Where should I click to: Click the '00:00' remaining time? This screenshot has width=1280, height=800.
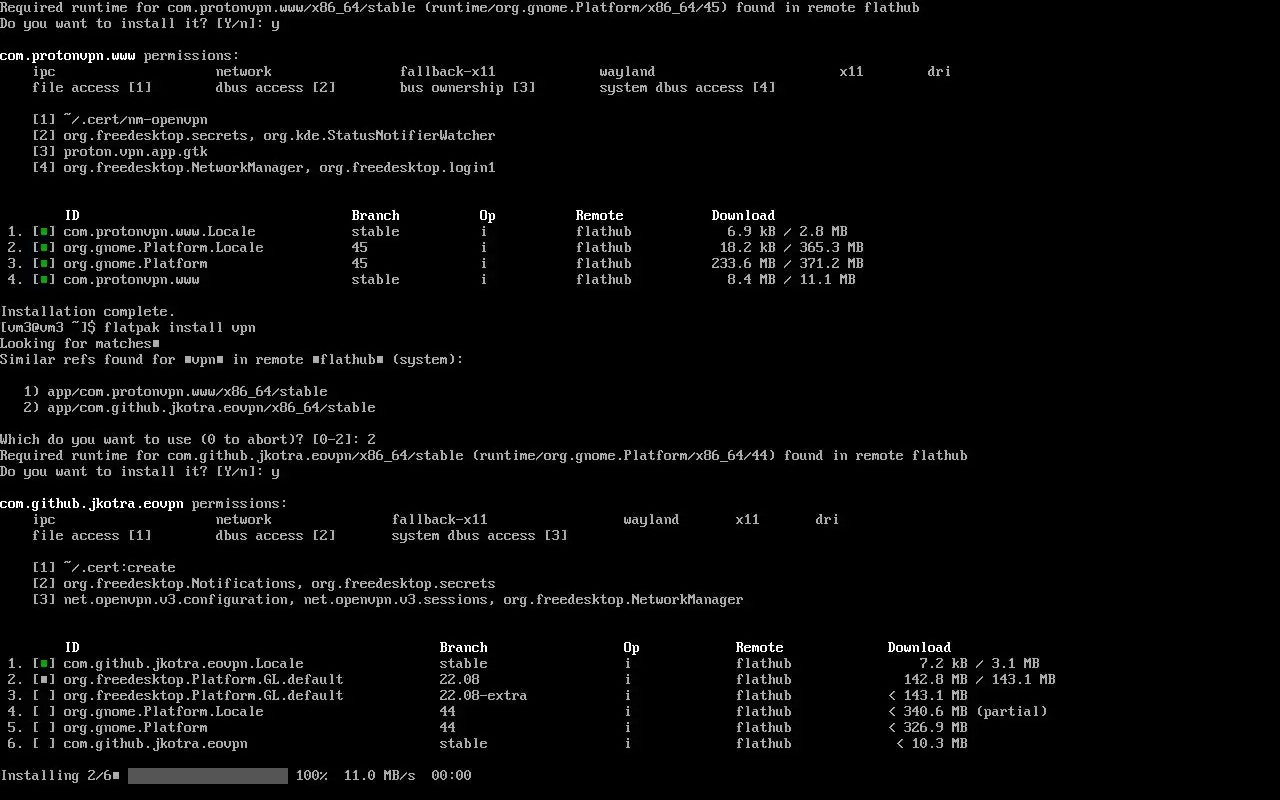click(x=452, y=776)
